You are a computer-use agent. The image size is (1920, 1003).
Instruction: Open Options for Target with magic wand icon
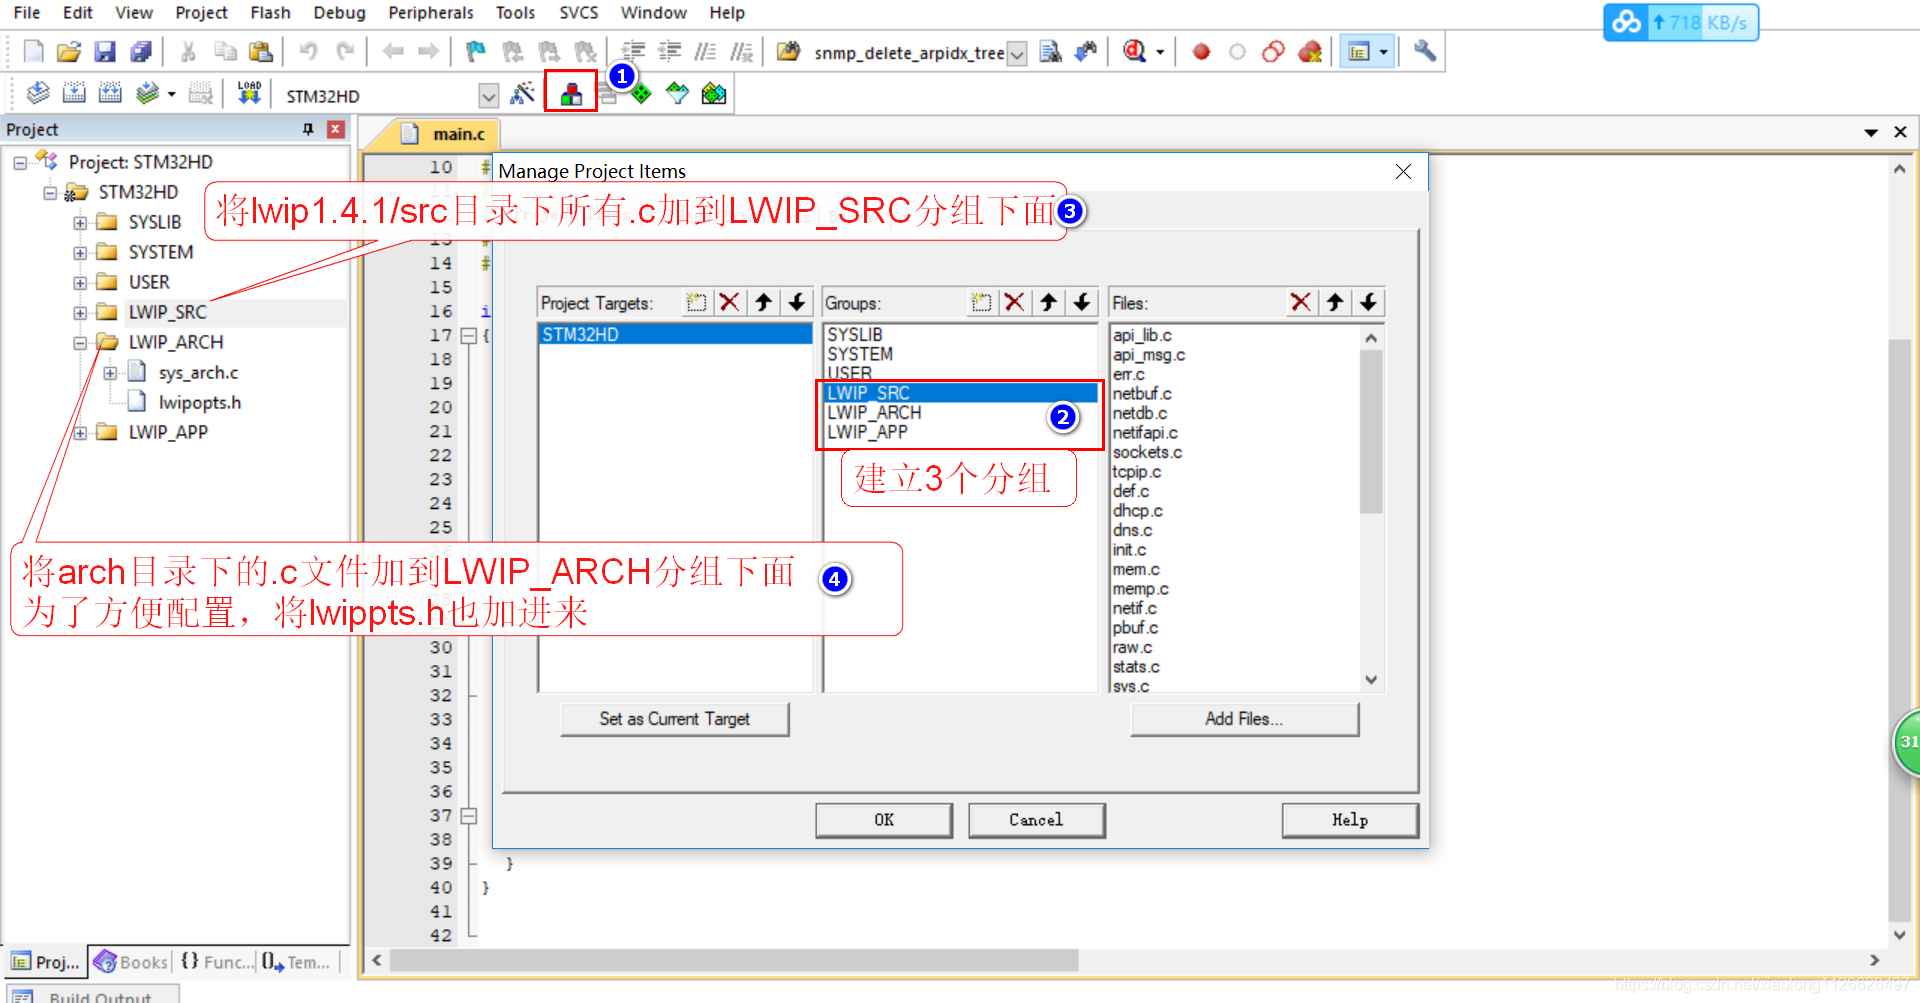(x=523, y=93)
